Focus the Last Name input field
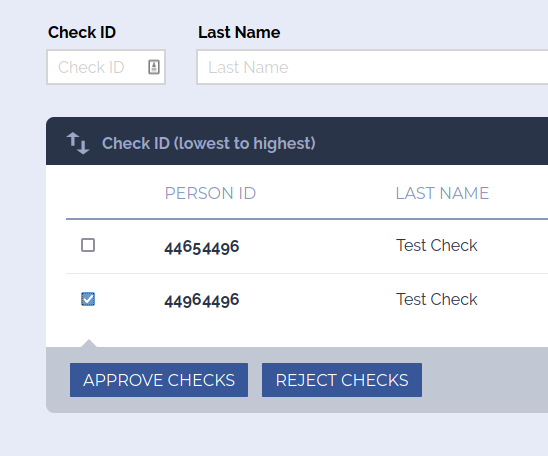Viewport: 548px width, 456px height. click(x=372, y=67)
